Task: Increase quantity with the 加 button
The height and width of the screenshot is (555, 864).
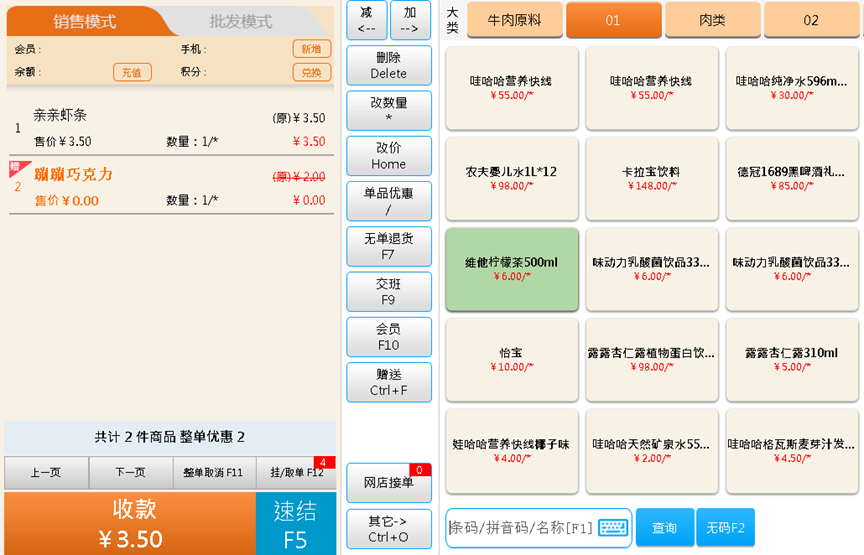Action: tap(410, 20)
